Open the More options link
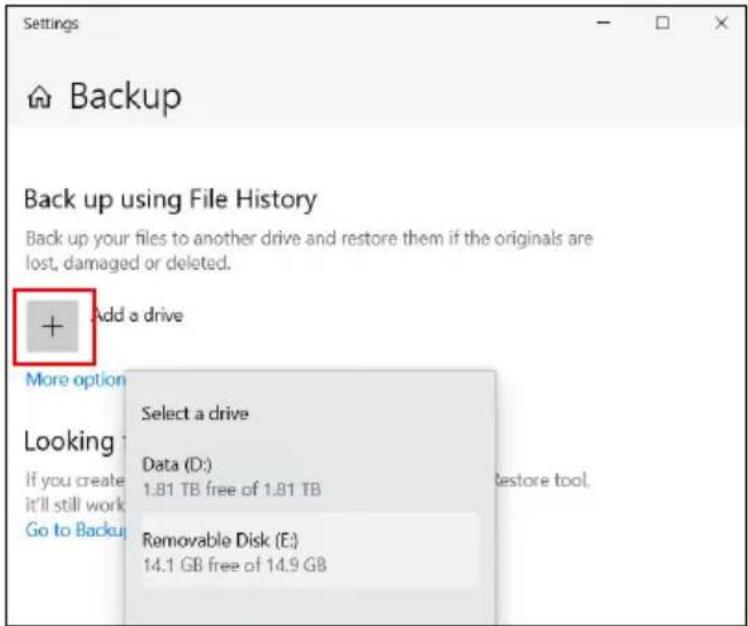 pyautogui.click(x=75, y=380)
